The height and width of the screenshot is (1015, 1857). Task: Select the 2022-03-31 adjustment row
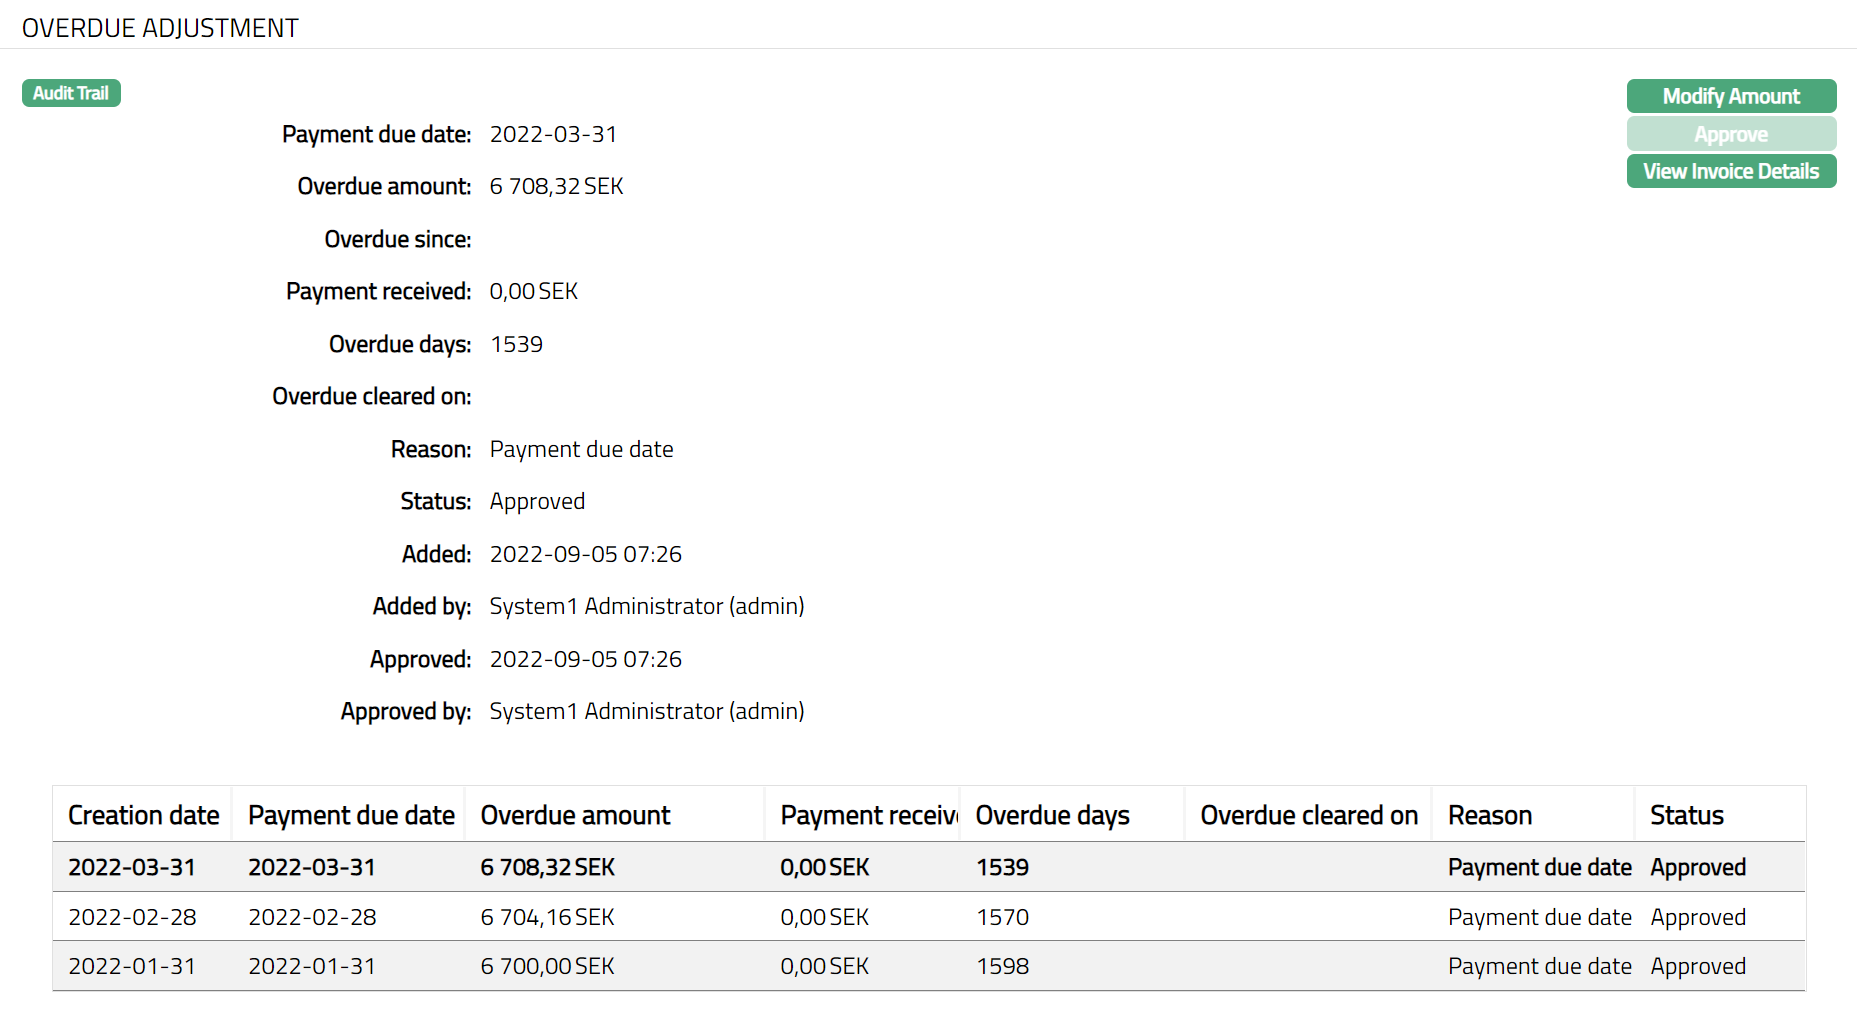[131, 867]
